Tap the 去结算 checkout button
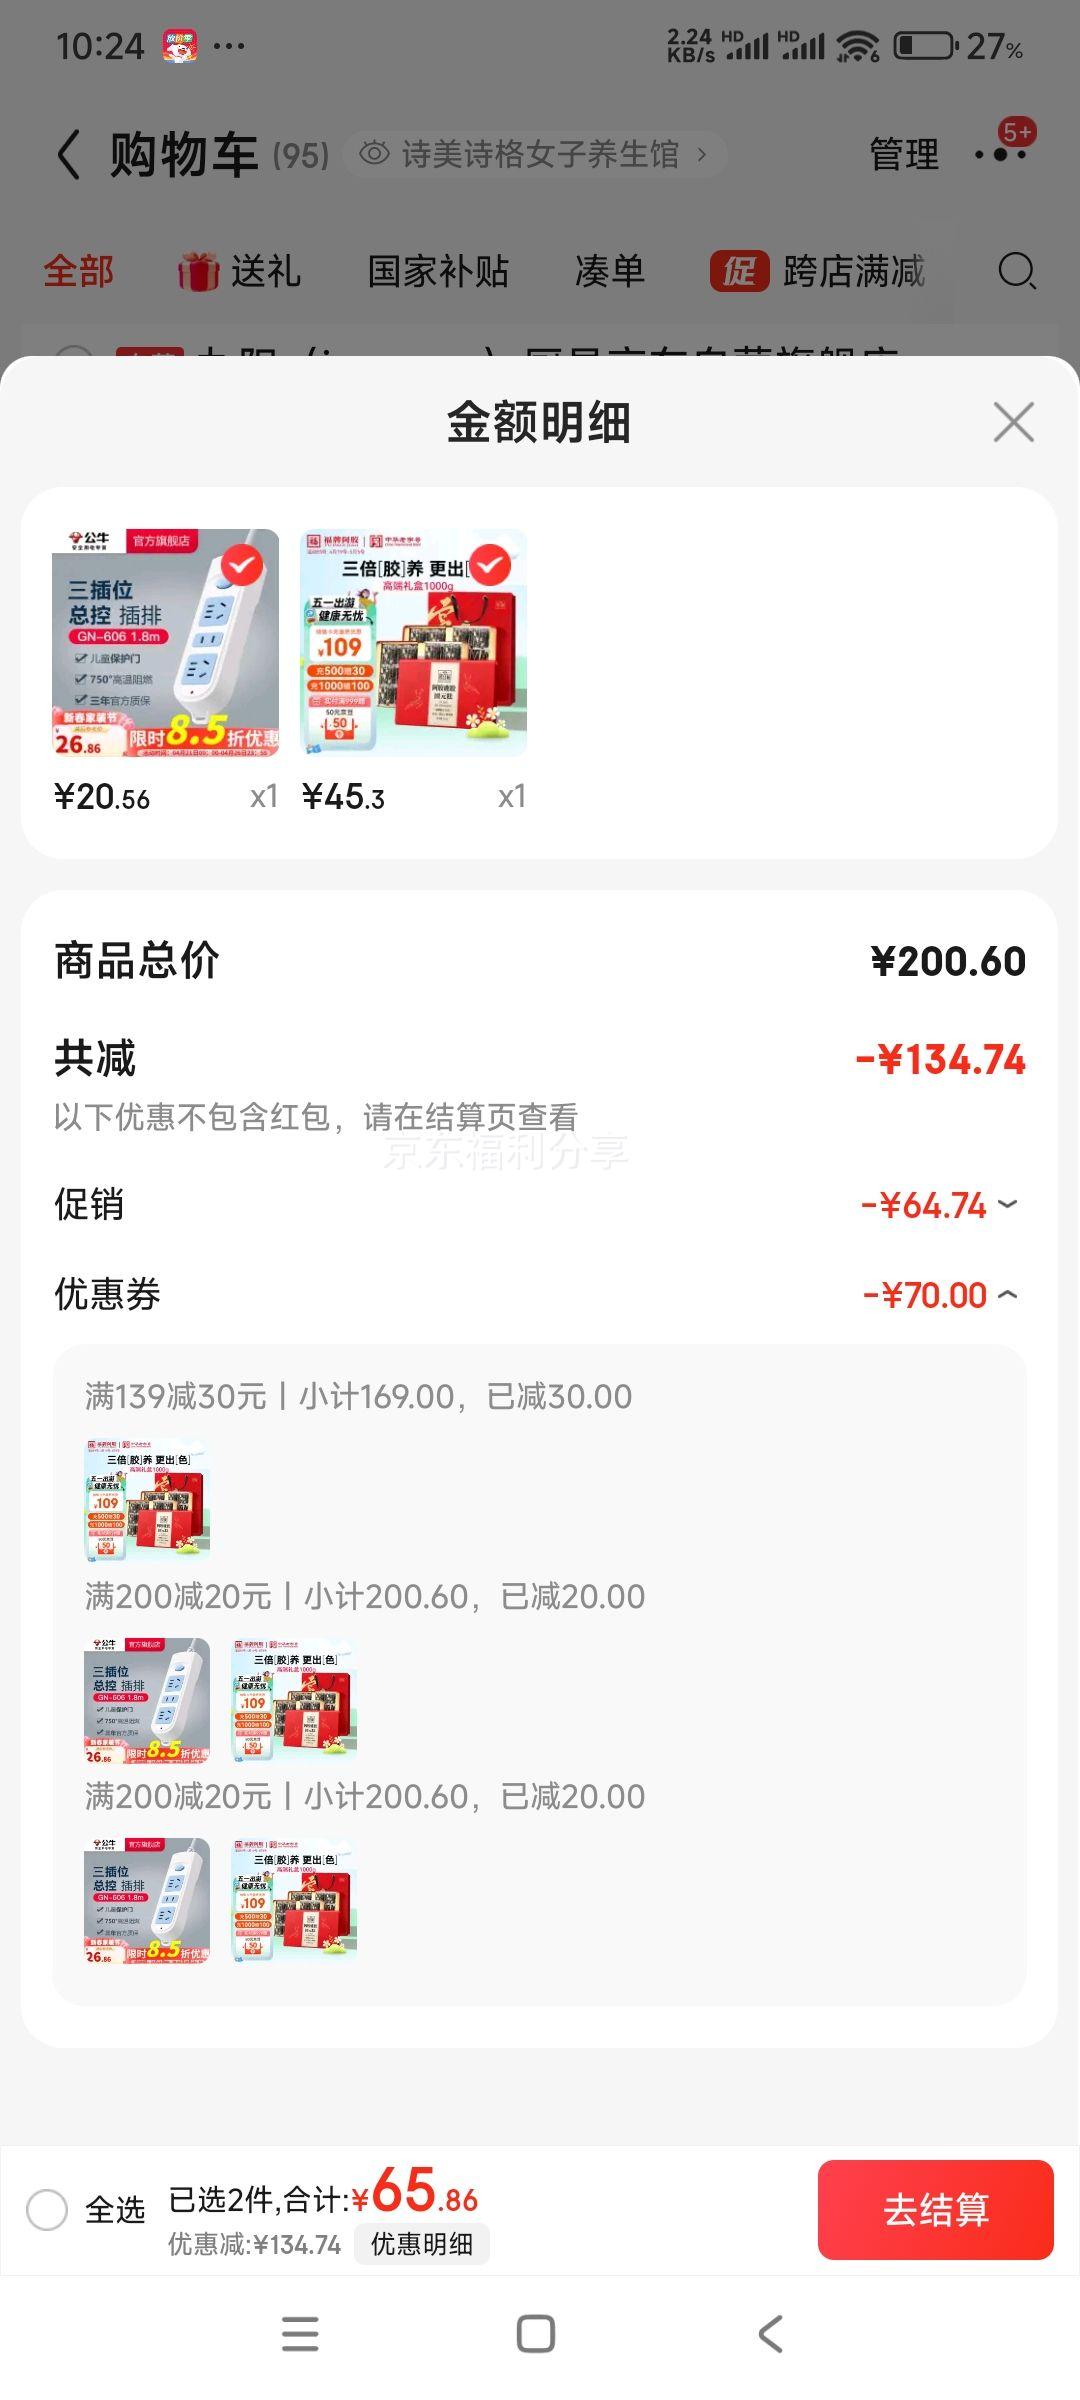 pyautogui.click(x=936, y=2210)
